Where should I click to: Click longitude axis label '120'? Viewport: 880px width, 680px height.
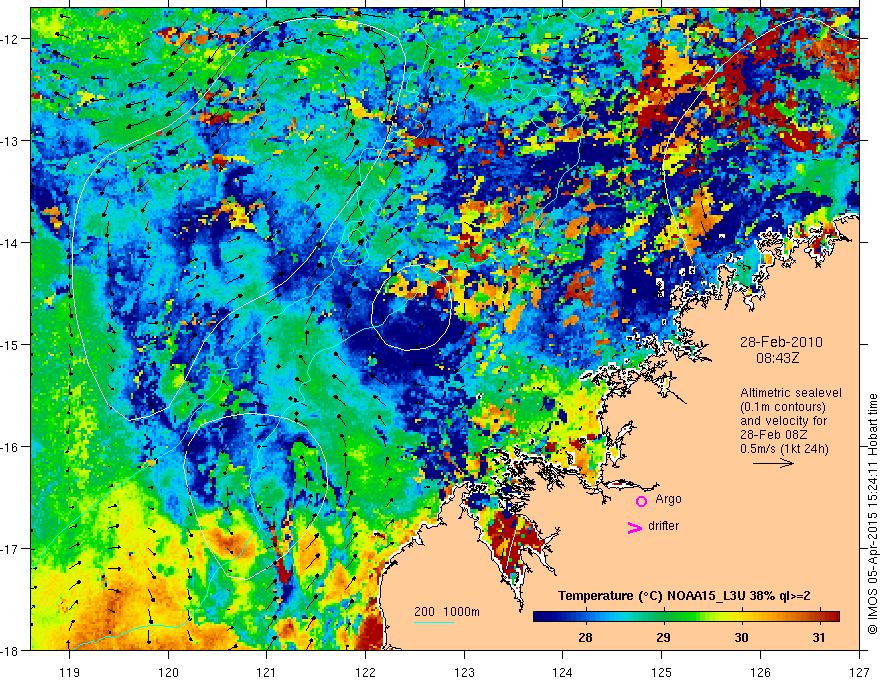click(168, 672)
